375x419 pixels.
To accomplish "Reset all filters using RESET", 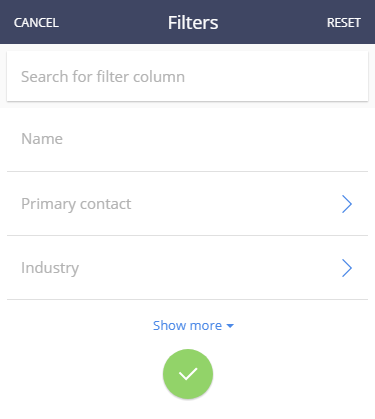I will click(x=344, y=23).
